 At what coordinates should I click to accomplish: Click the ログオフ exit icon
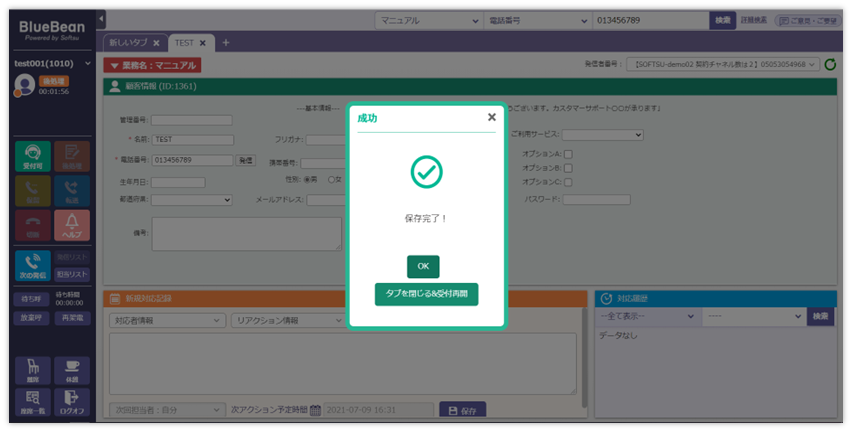(x=72, y=403)
